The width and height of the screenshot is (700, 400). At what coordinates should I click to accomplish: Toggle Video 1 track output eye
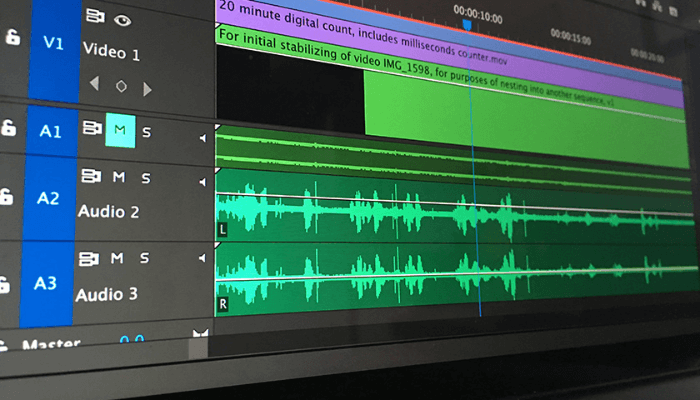click(122, 20)
